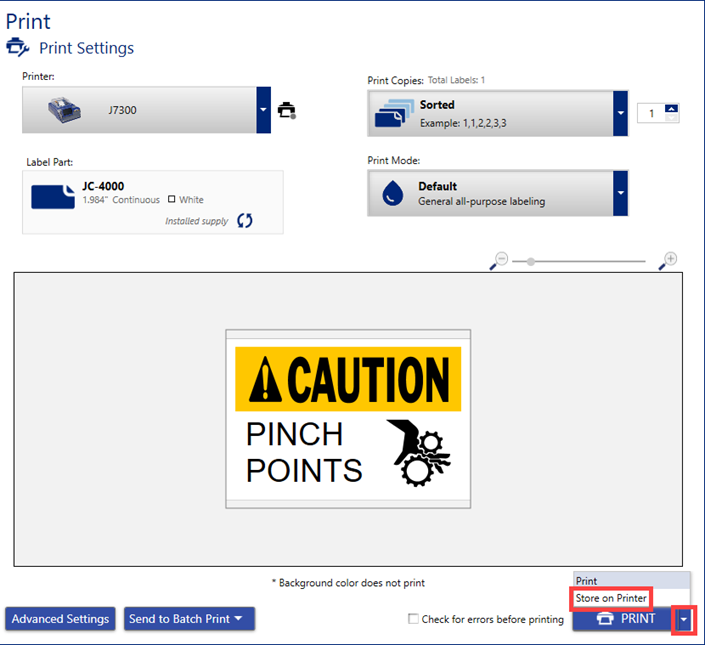The height and width of the screenshot is (645, 705).
Task: Click the printer properties icon beside J7300
Action: pos(287,110)
